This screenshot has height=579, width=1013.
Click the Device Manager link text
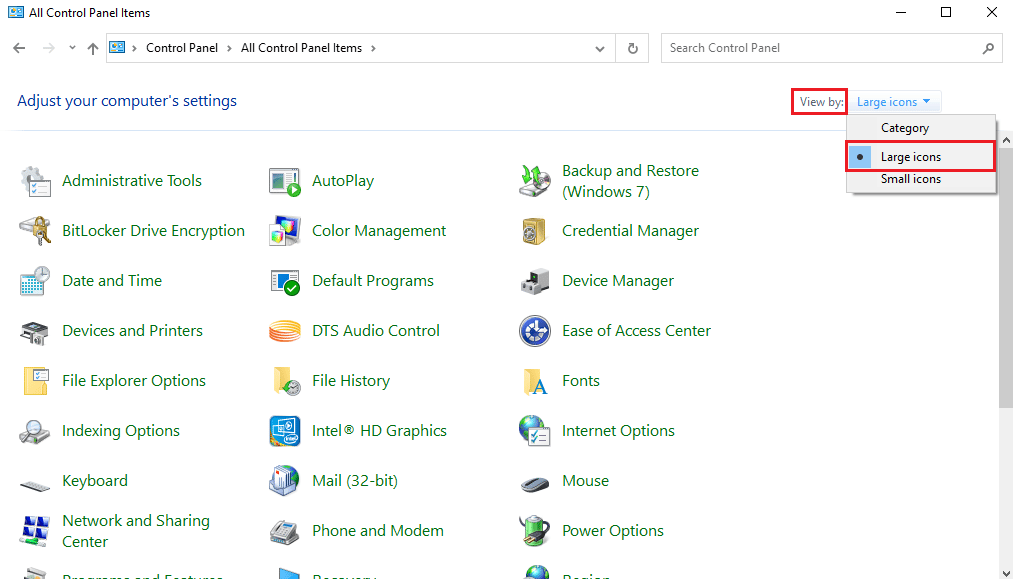(x=618, y=281)
